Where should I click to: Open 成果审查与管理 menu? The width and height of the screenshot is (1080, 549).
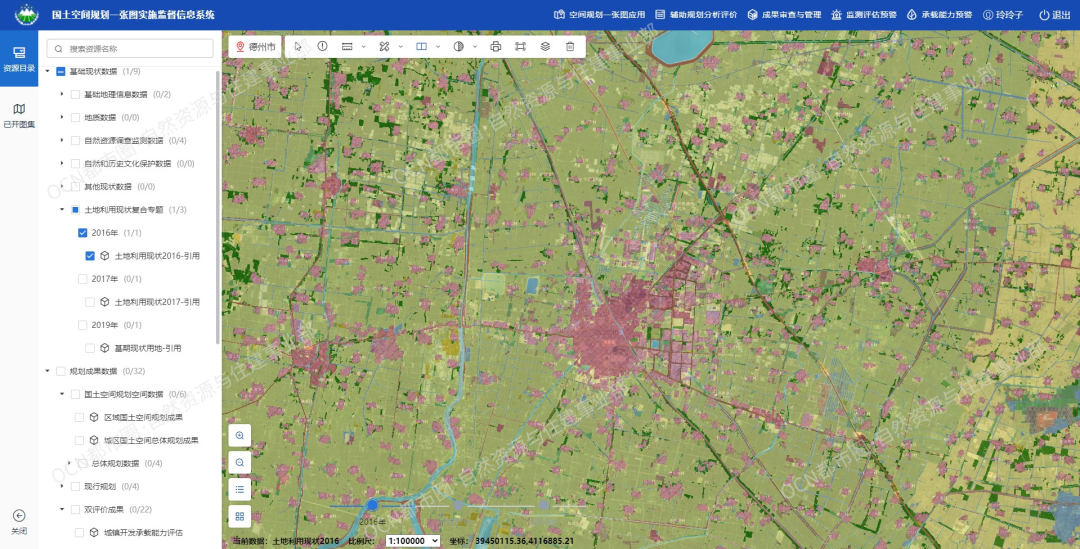coord(784,14)
